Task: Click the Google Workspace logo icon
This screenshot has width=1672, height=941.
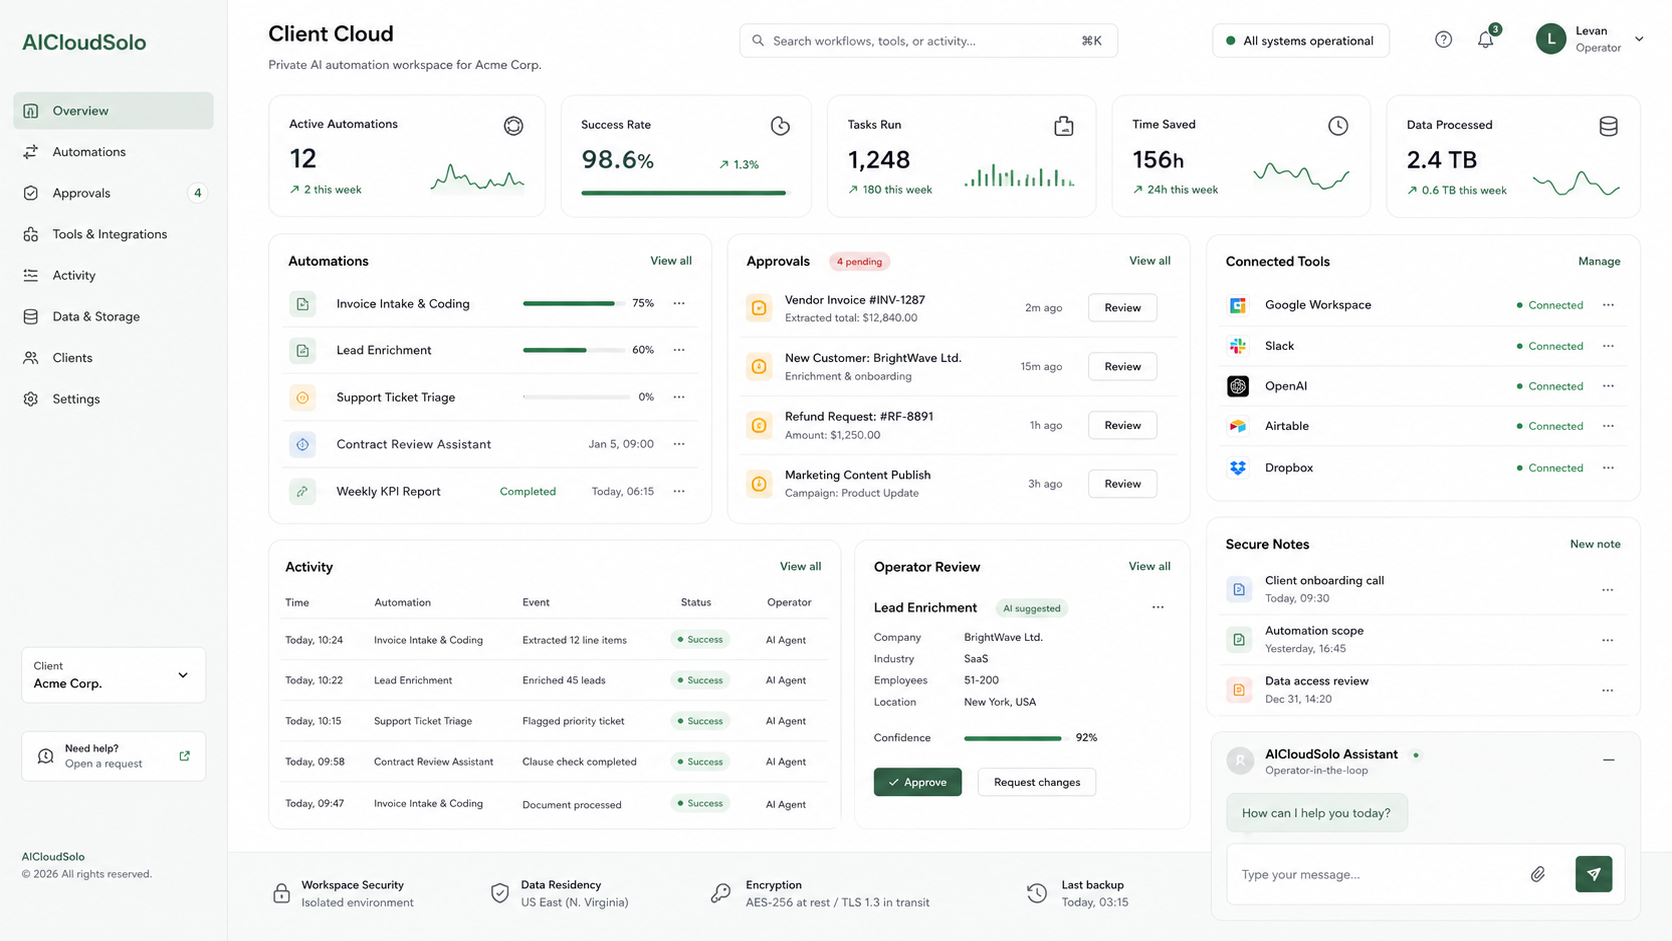Action: [x=1238, y=305]
